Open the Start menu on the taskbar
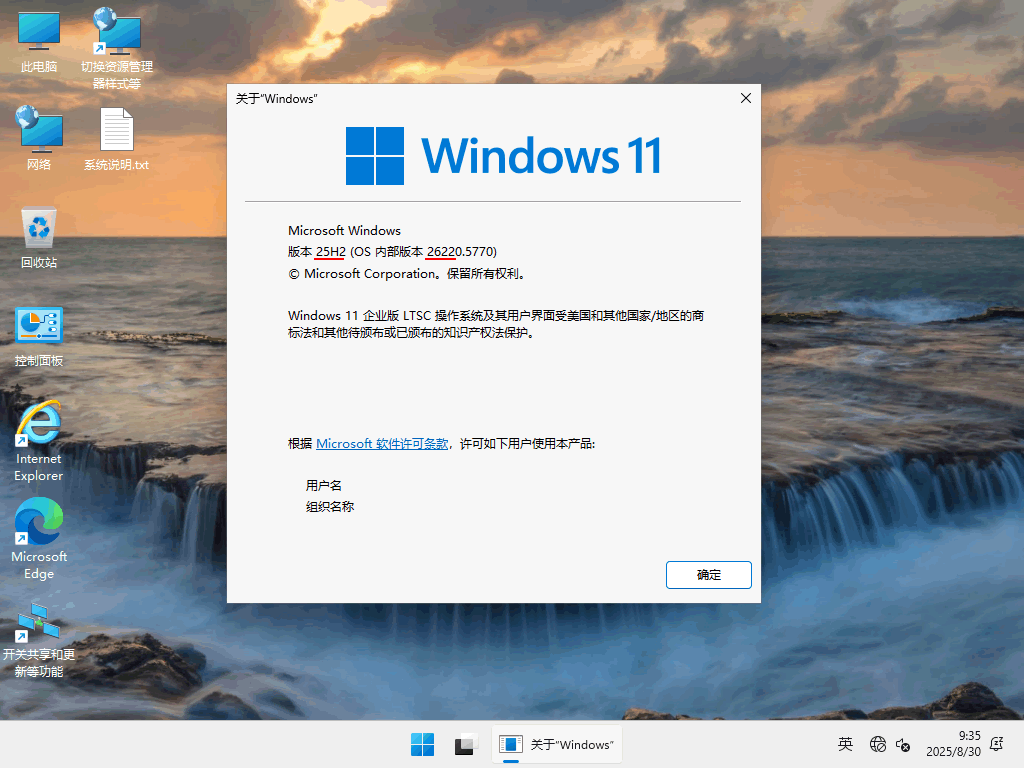1024x768 pixels. tap(423, 744)
